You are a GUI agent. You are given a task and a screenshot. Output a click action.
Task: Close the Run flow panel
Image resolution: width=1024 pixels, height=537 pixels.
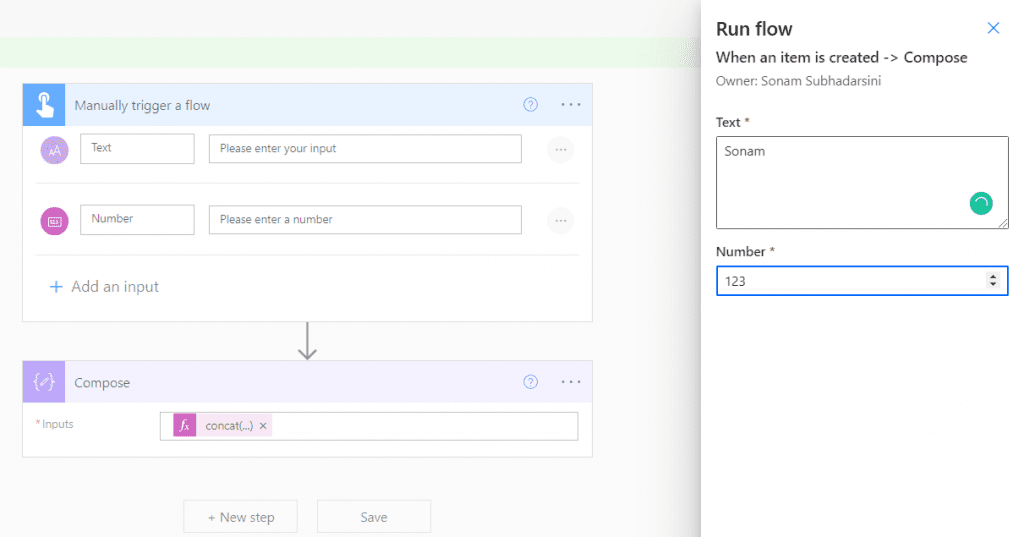(x=993, y=28)
